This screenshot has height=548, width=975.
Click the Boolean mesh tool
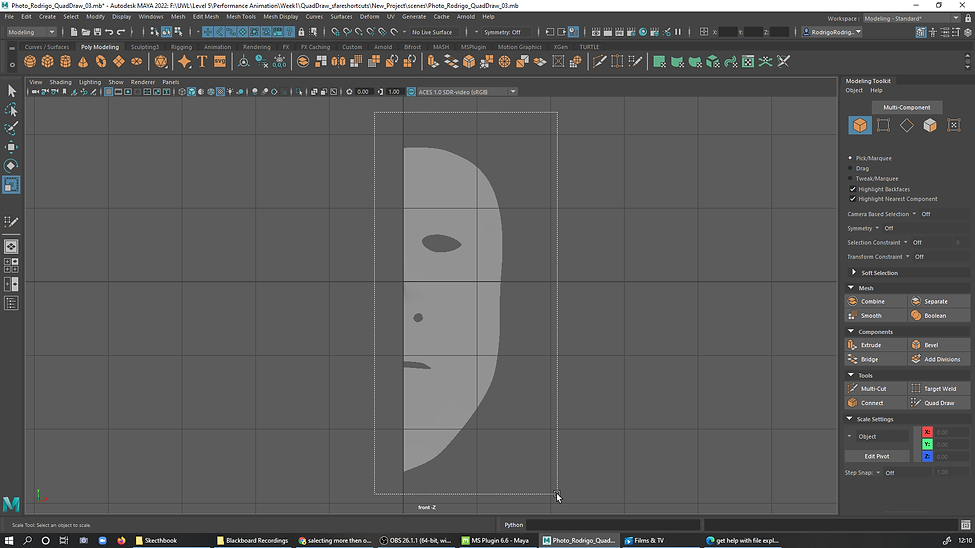(939, 315)
